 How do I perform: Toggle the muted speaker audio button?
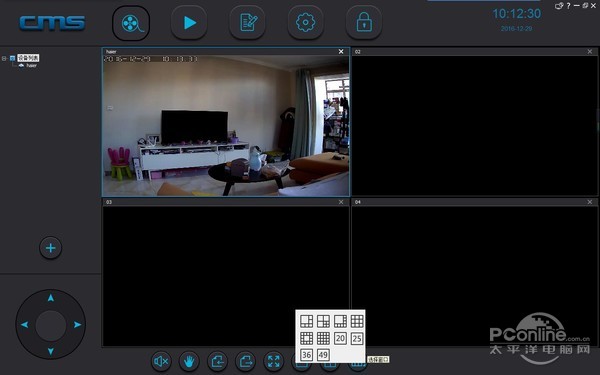161,361
